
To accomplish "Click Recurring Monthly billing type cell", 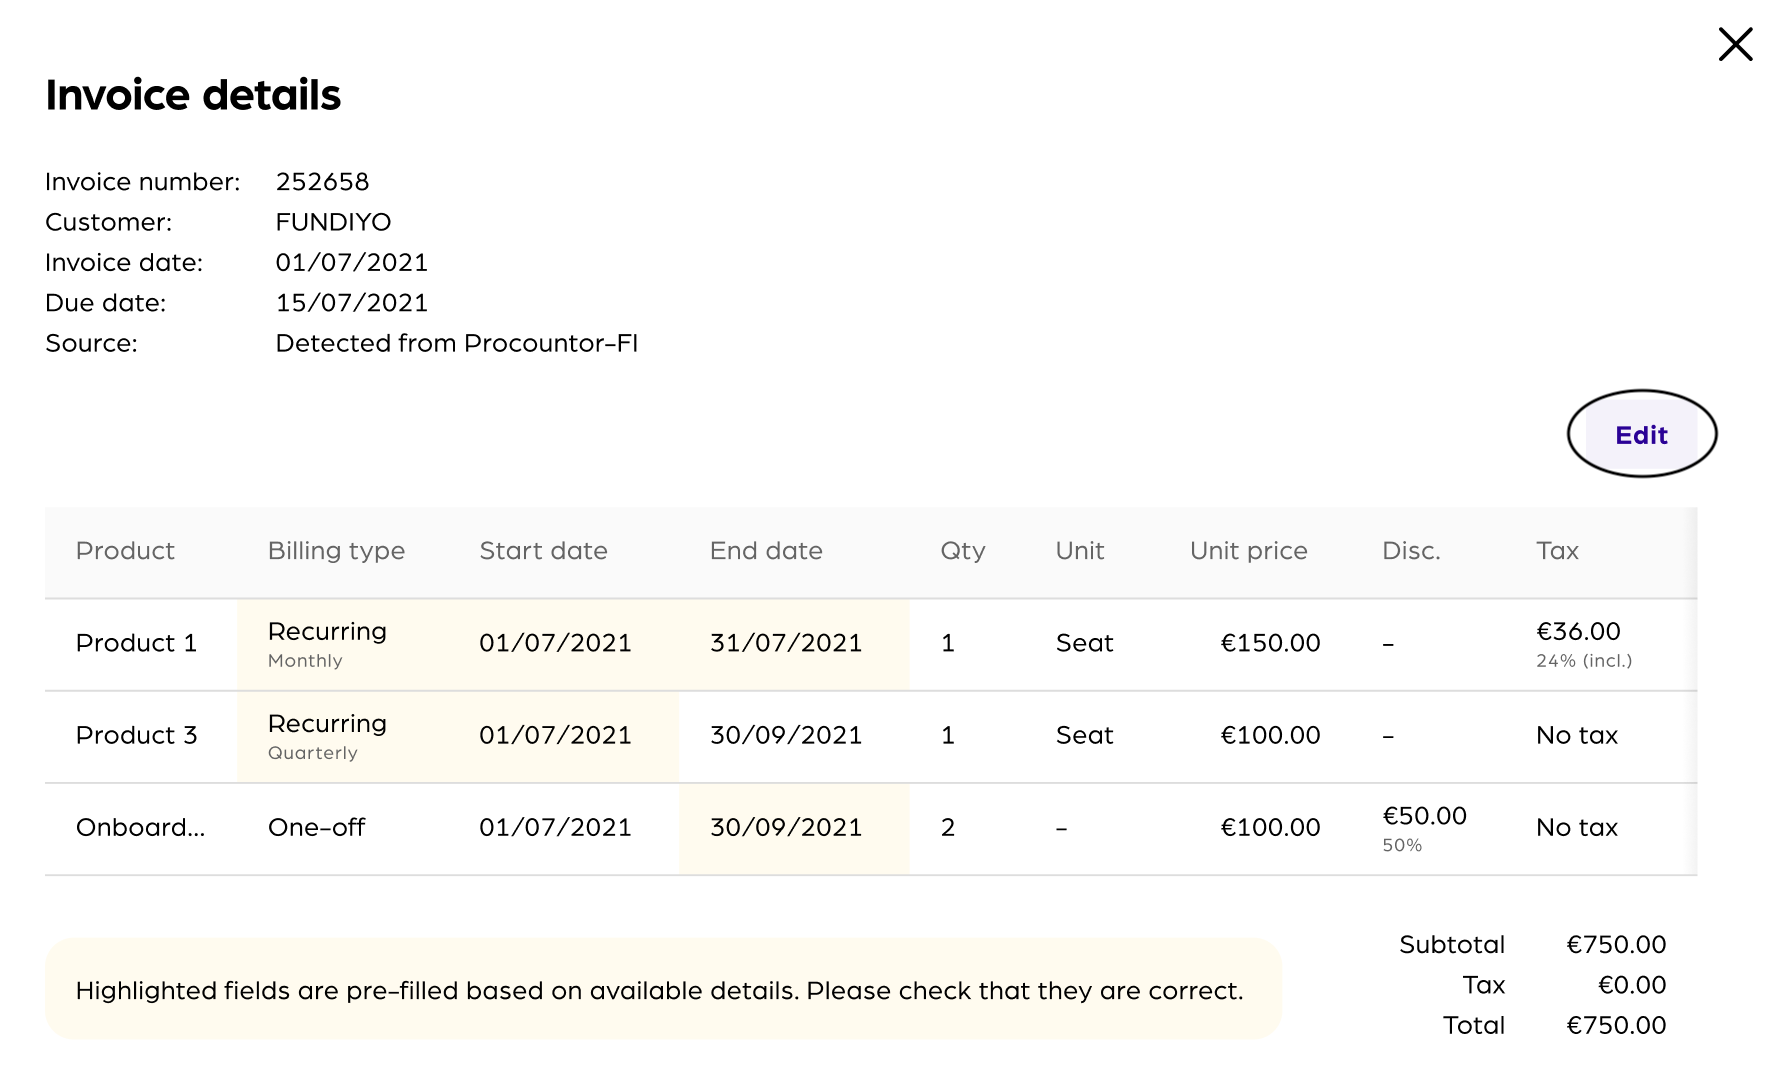I will [x=327, y=644].
